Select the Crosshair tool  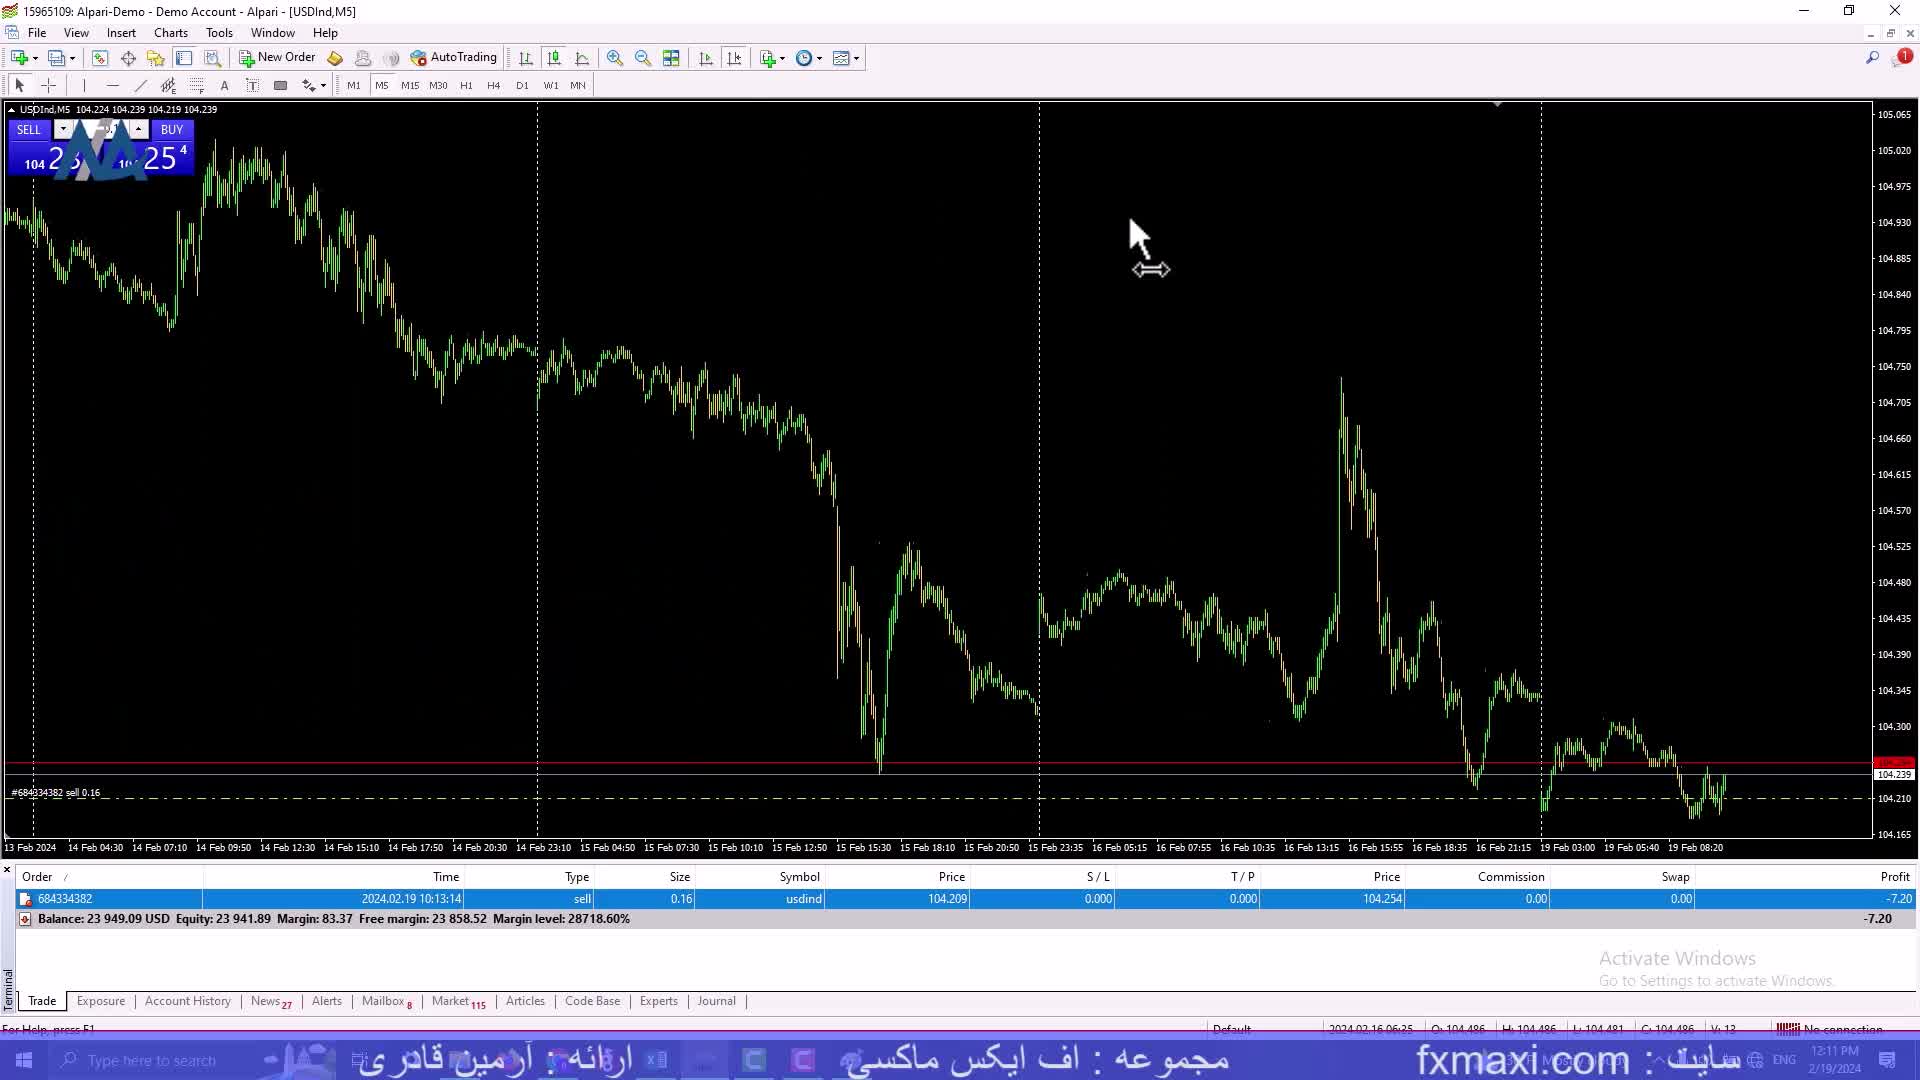click(48, 86)
